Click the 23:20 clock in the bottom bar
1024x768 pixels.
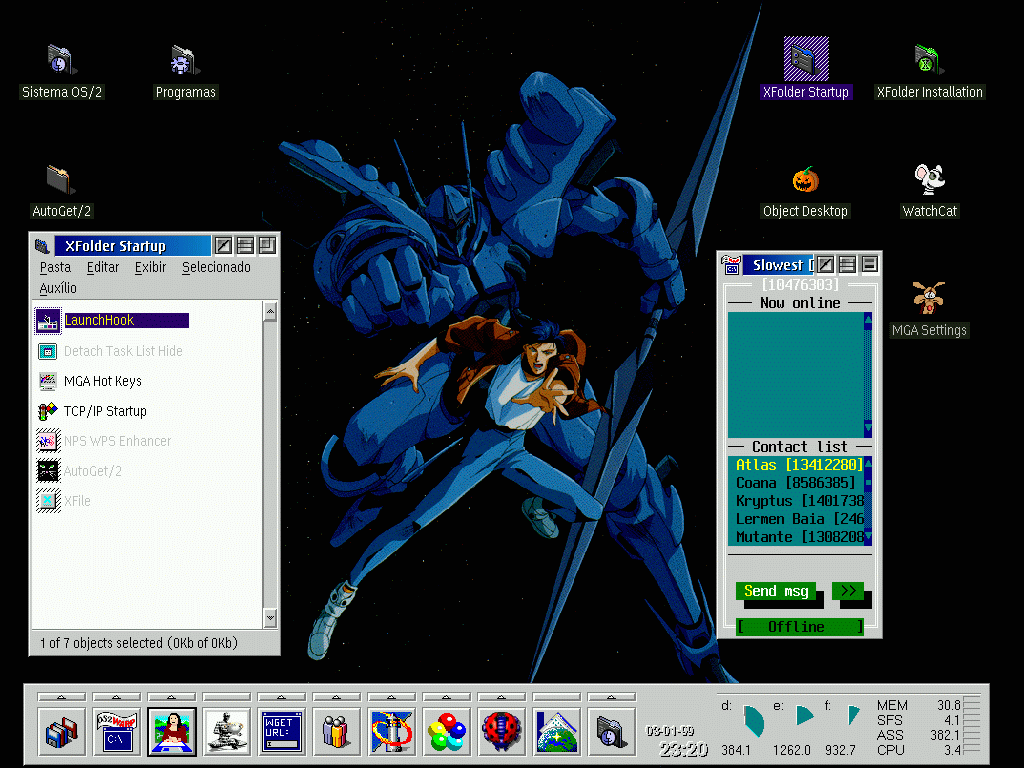(684, 750)
